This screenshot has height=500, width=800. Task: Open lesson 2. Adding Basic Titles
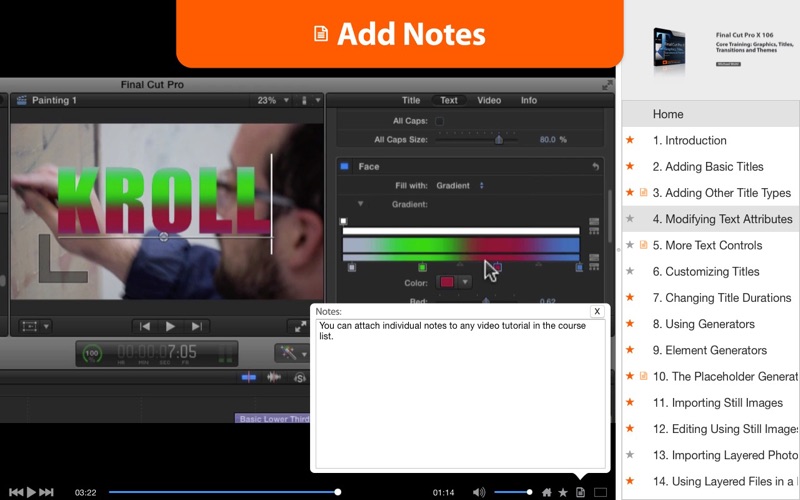coord(708,166)
